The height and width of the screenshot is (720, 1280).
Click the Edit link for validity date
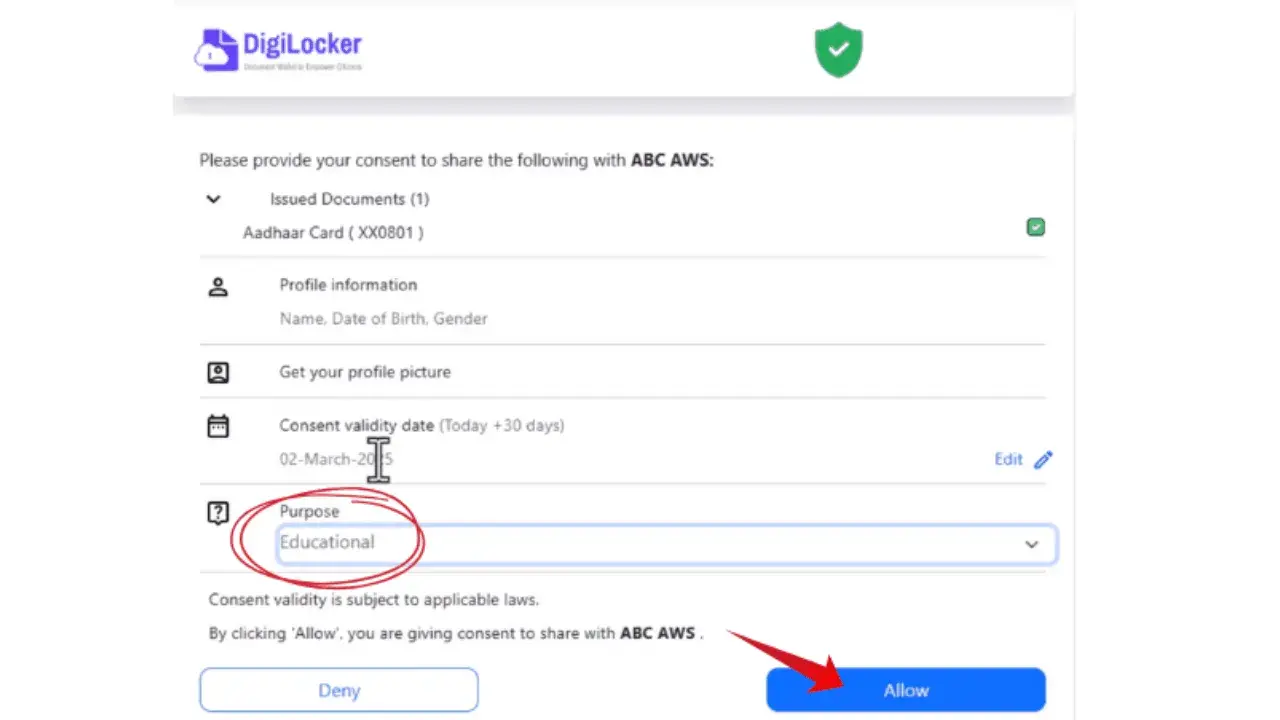click(x=1008, y=460)
